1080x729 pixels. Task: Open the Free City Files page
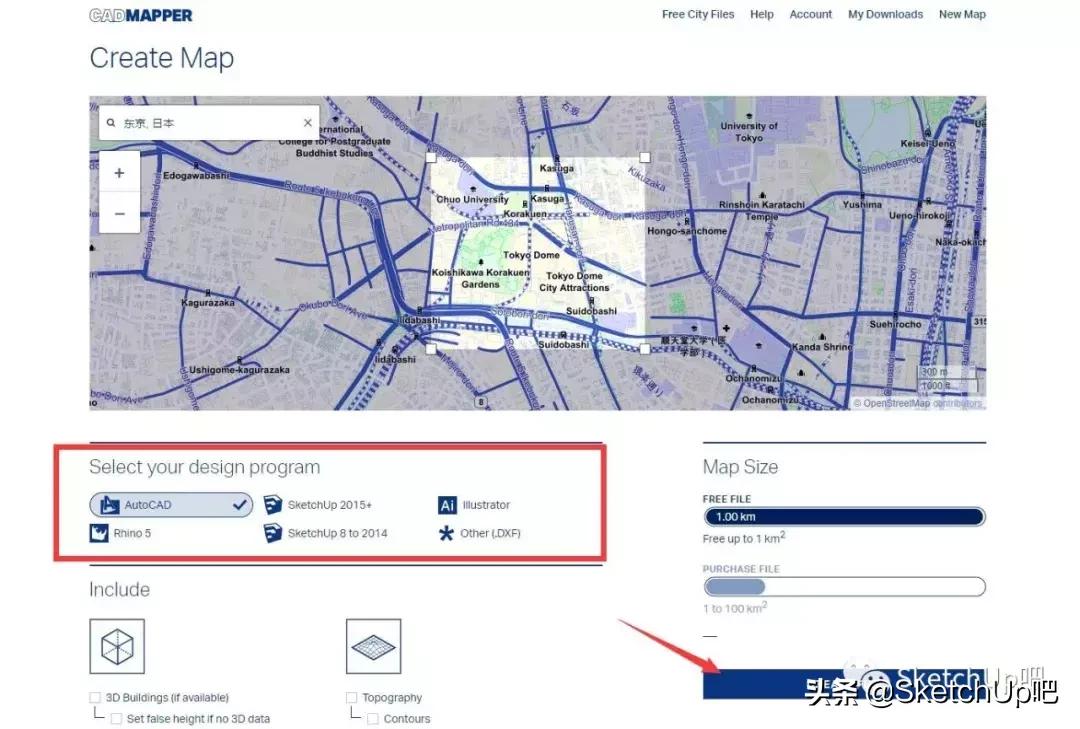(698, 14)
